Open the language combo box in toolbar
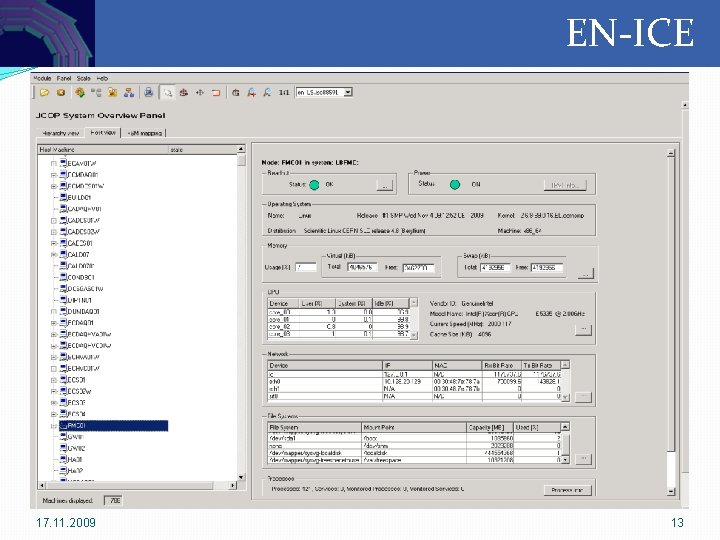The image size is (720, 540). tap(324, 92)
